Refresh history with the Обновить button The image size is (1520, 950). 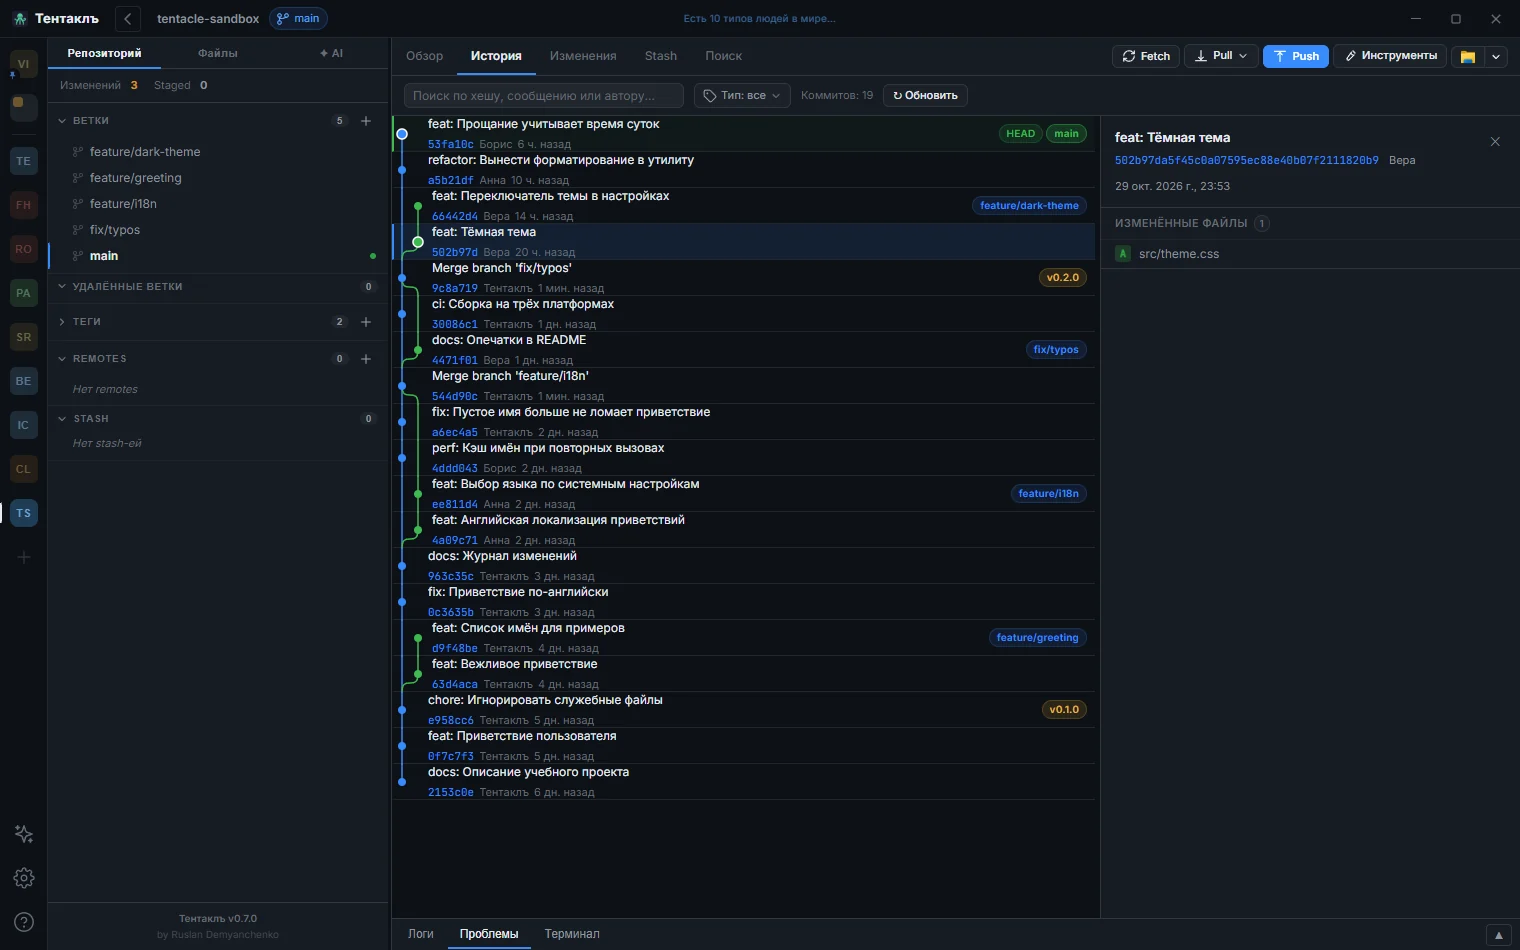(925, 96)
